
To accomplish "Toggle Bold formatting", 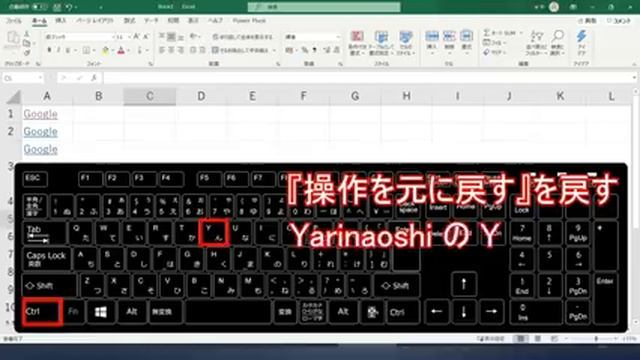I will (x=49, y=50).
